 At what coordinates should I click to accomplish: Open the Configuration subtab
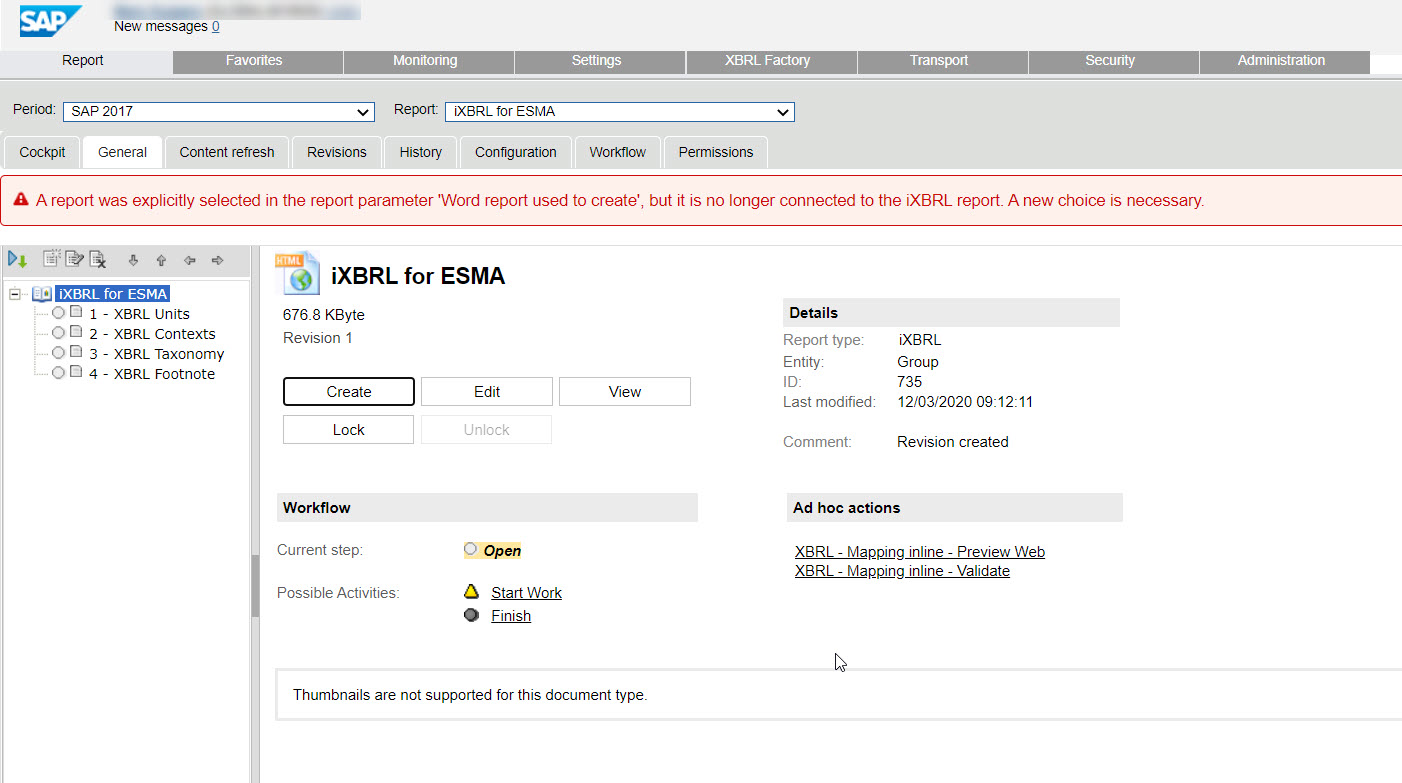tap(516, 153)
